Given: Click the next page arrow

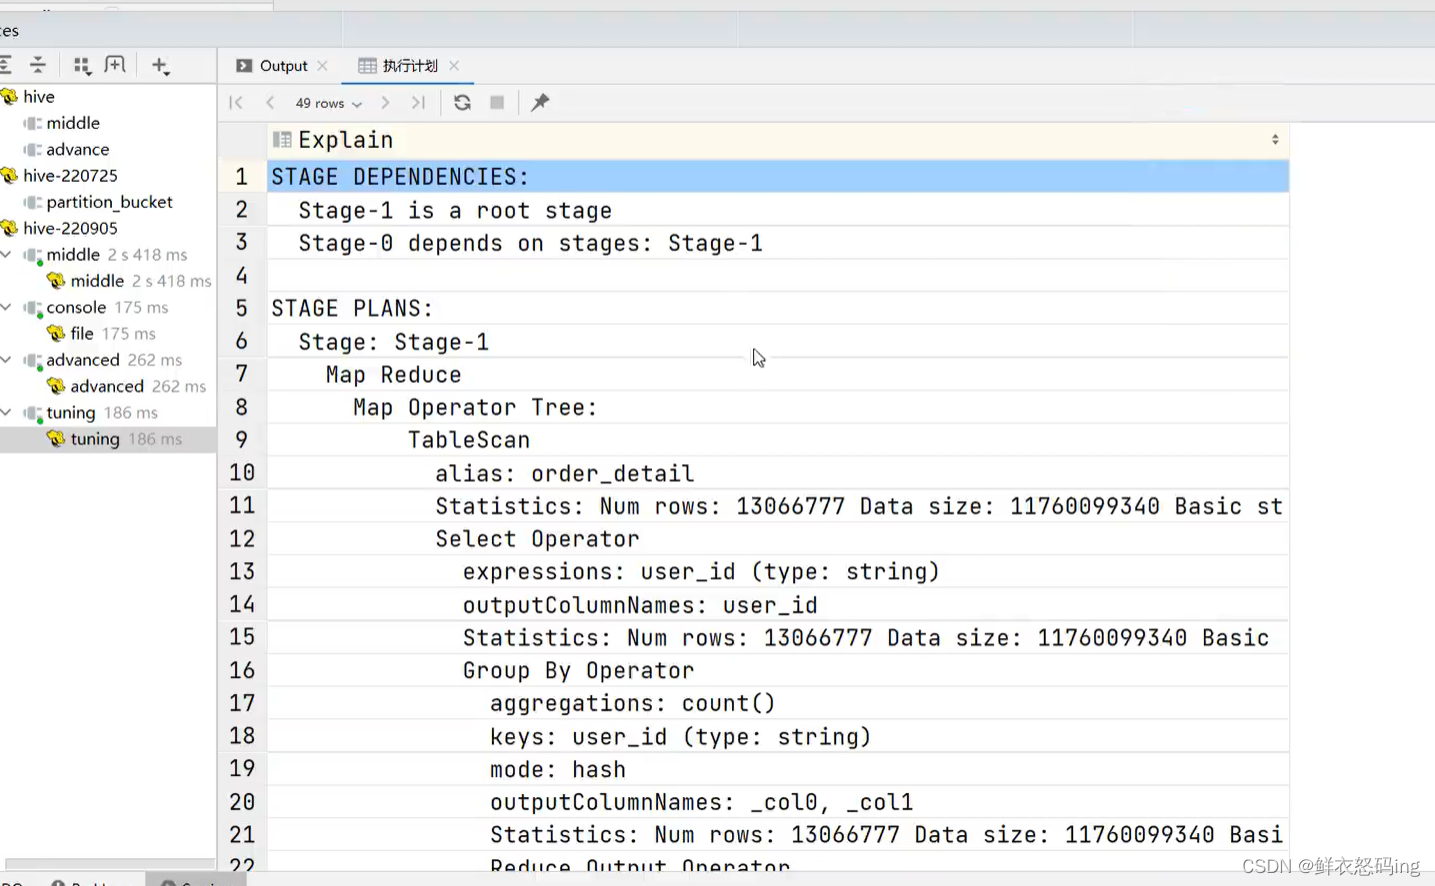Looking at the screenshot, I should pyautogui.click(x=385, y=103).
